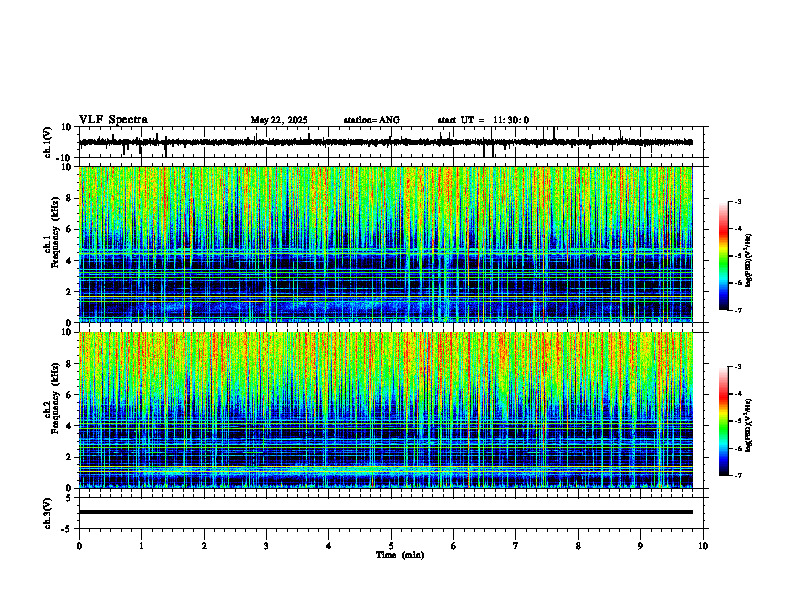
Task: Click time axis tick label "5"
Action: [x=391, y=546]
